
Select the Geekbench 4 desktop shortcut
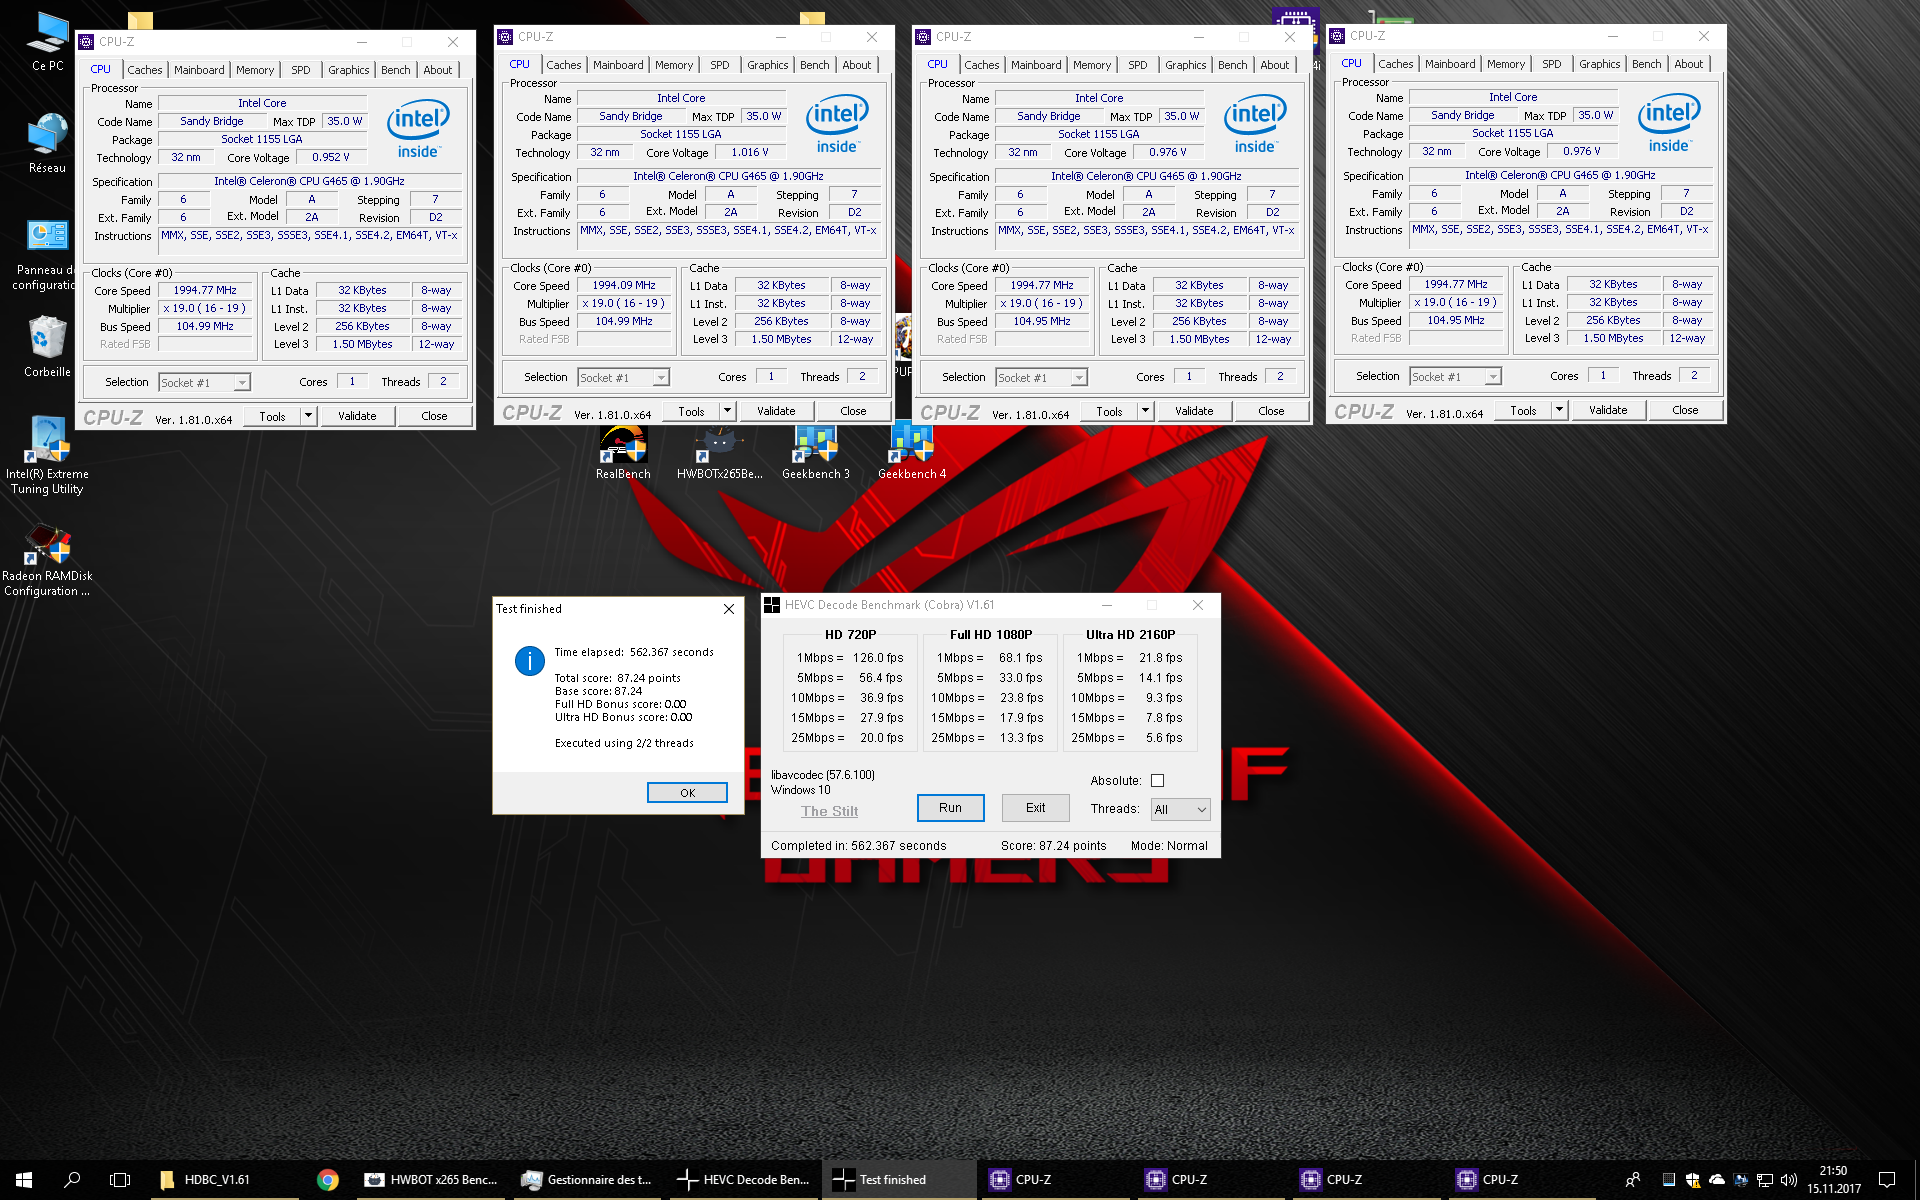[911, 453]
